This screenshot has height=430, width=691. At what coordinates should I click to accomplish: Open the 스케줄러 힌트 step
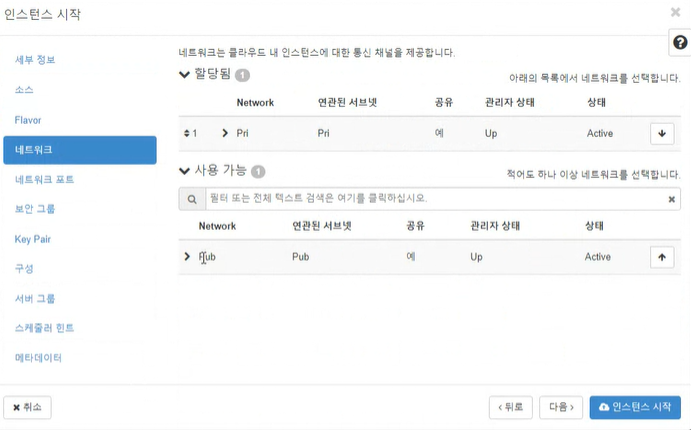45,328
